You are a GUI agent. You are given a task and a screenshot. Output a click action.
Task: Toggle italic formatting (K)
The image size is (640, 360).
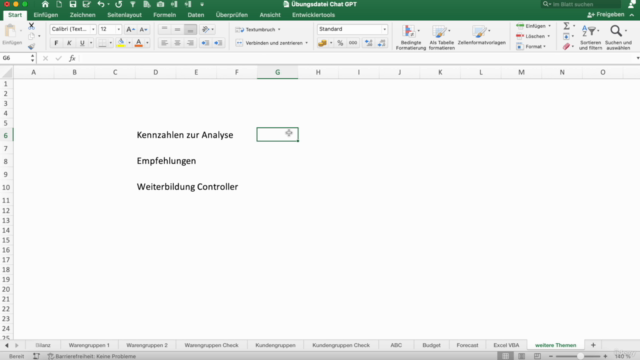click(x=69, y=43)
